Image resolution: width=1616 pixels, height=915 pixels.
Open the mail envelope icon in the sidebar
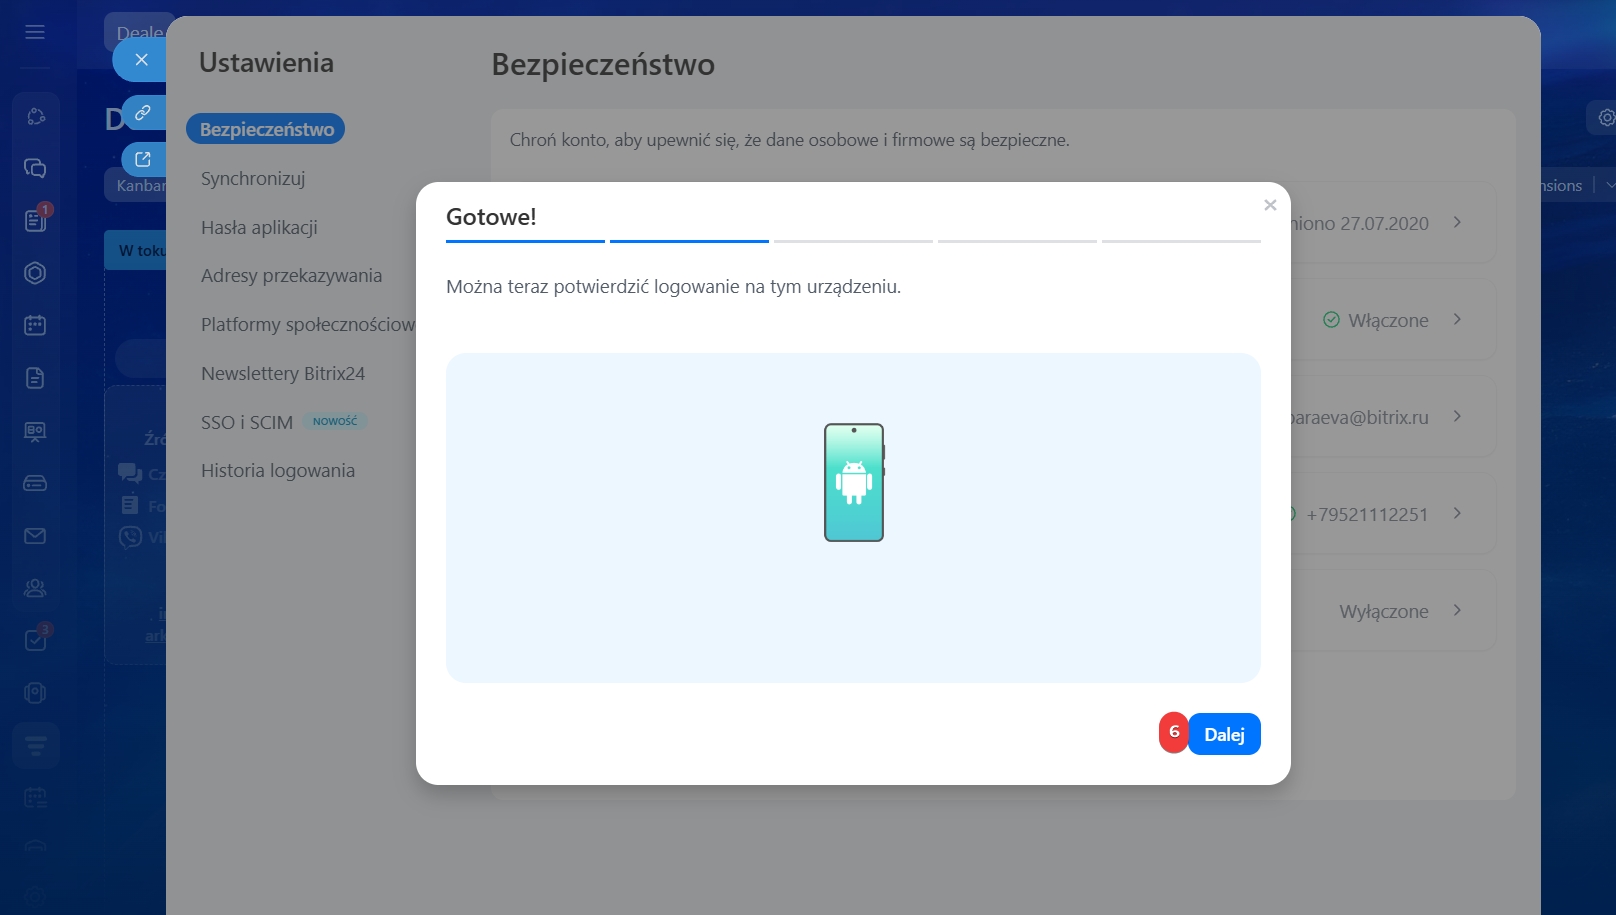pos(35,536)
